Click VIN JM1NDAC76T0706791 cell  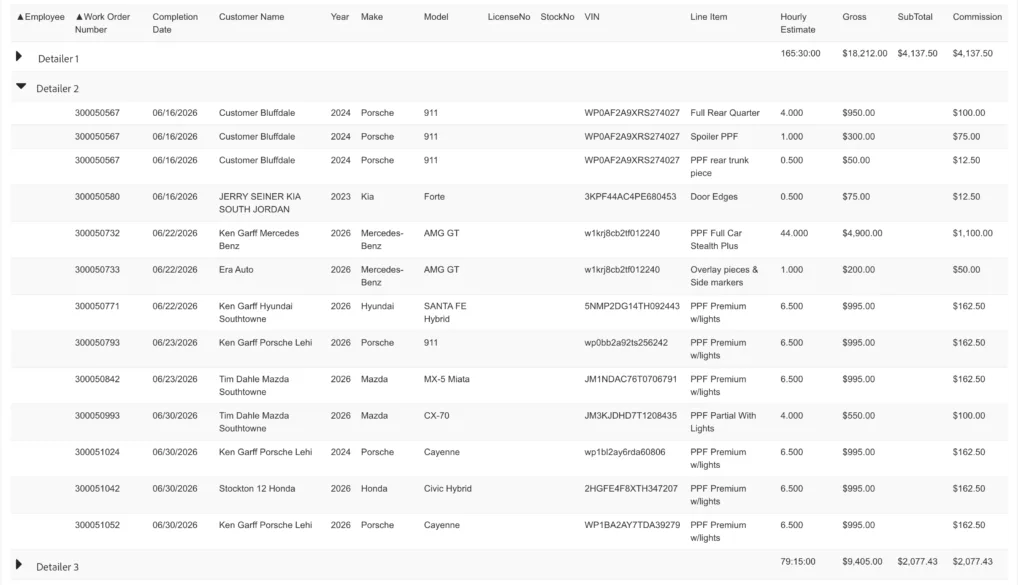[630, 379]
